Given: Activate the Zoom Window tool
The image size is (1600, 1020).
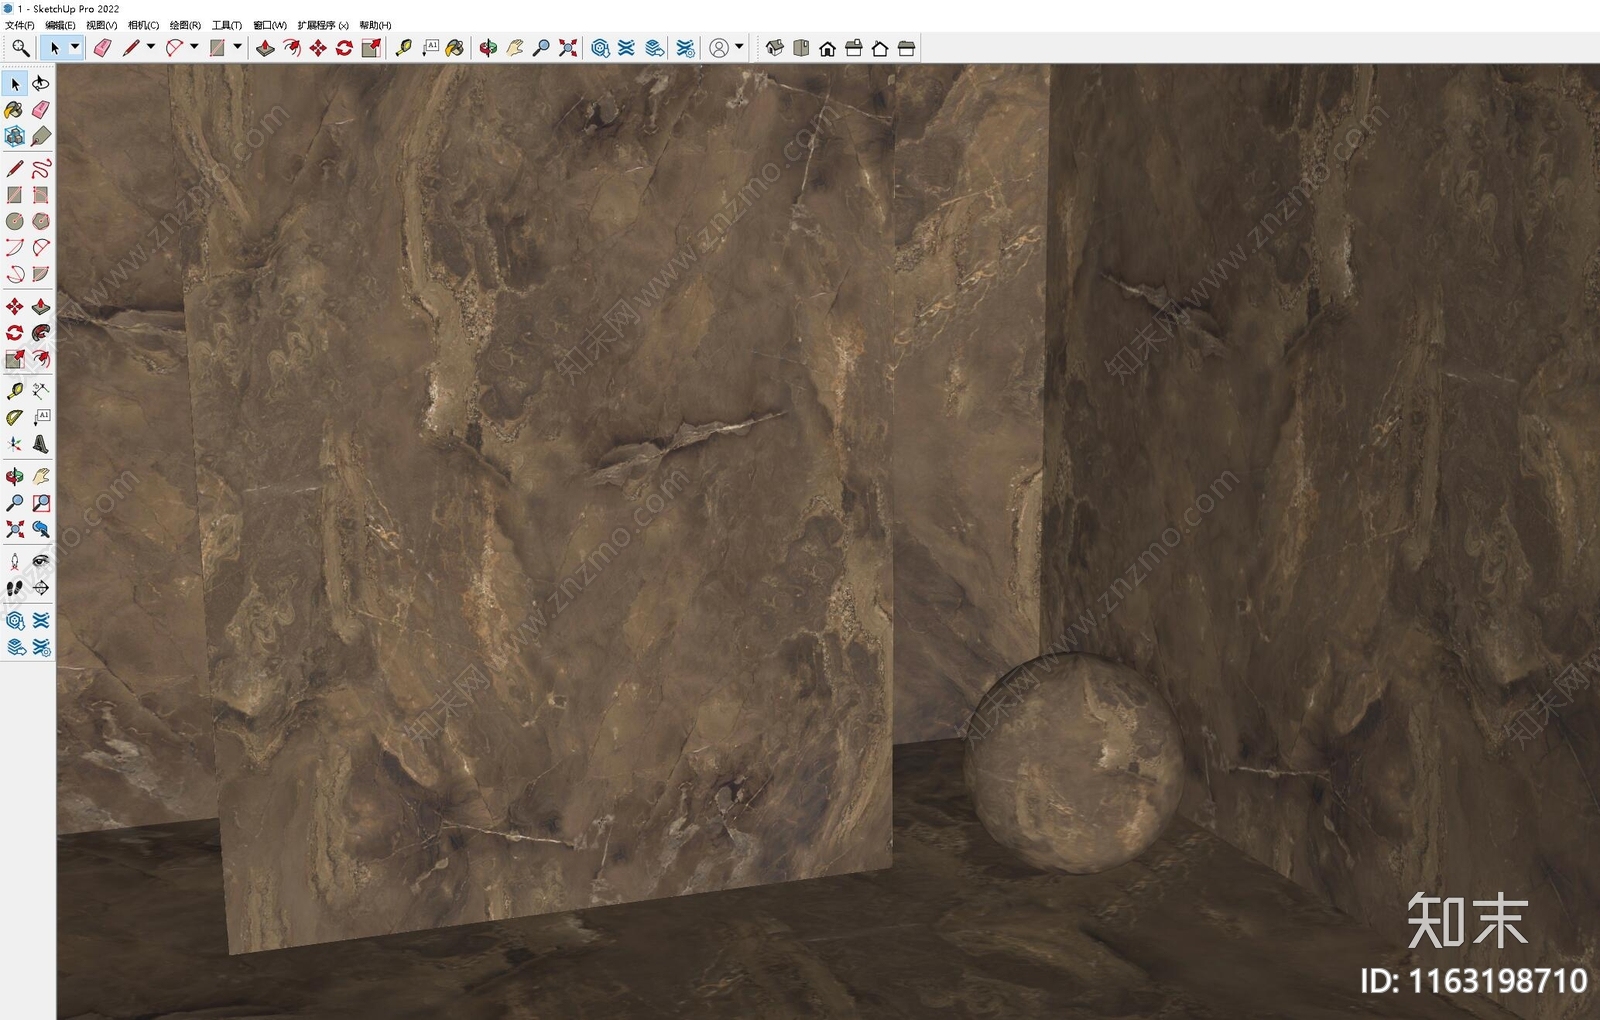Looking at the screenshot, I should [x=41, y=503].
